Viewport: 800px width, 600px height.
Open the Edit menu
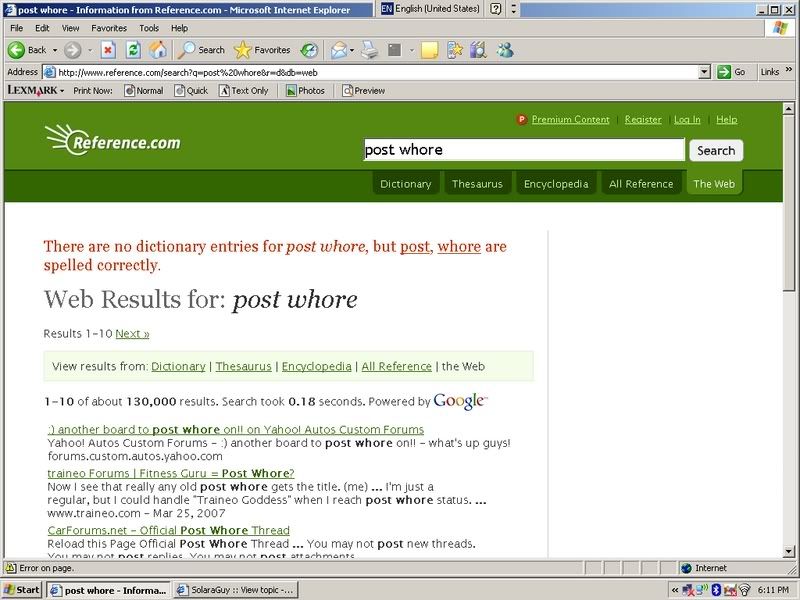[x=42, y=28]
